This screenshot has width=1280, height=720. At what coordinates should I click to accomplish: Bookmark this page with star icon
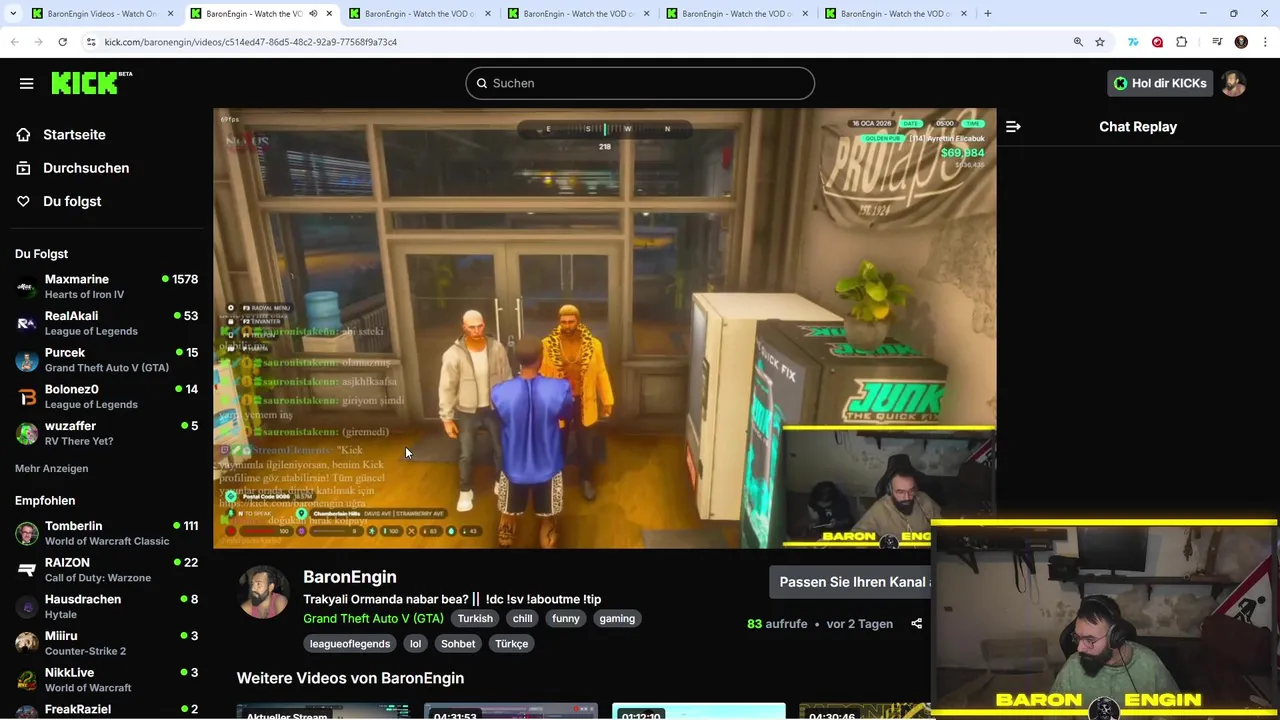click(1100, 42)
